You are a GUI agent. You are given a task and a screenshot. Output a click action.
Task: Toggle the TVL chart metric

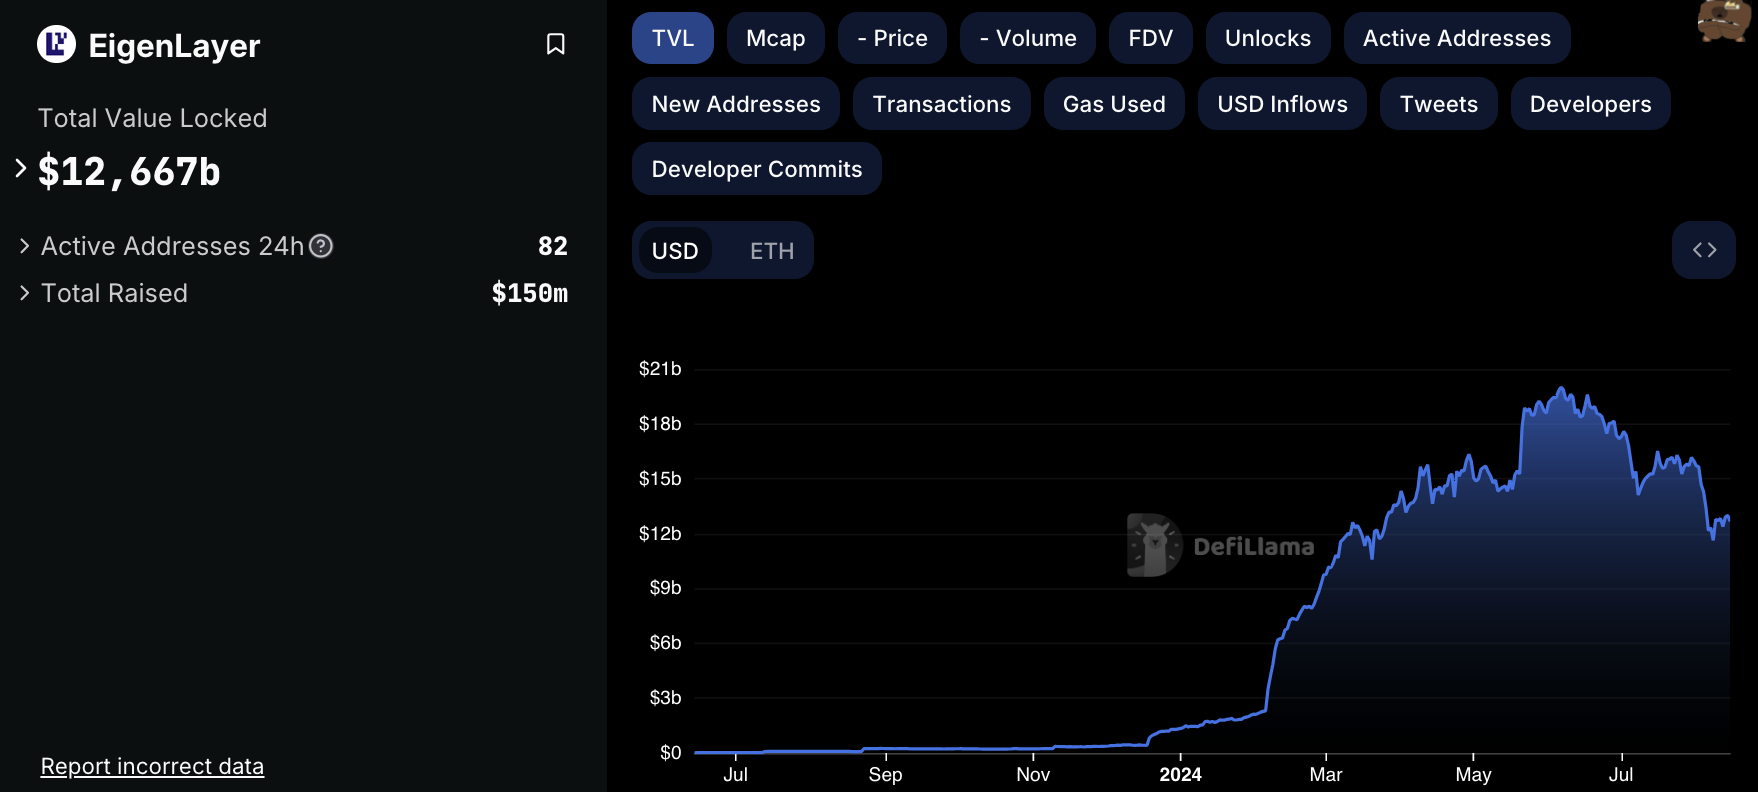673,38
